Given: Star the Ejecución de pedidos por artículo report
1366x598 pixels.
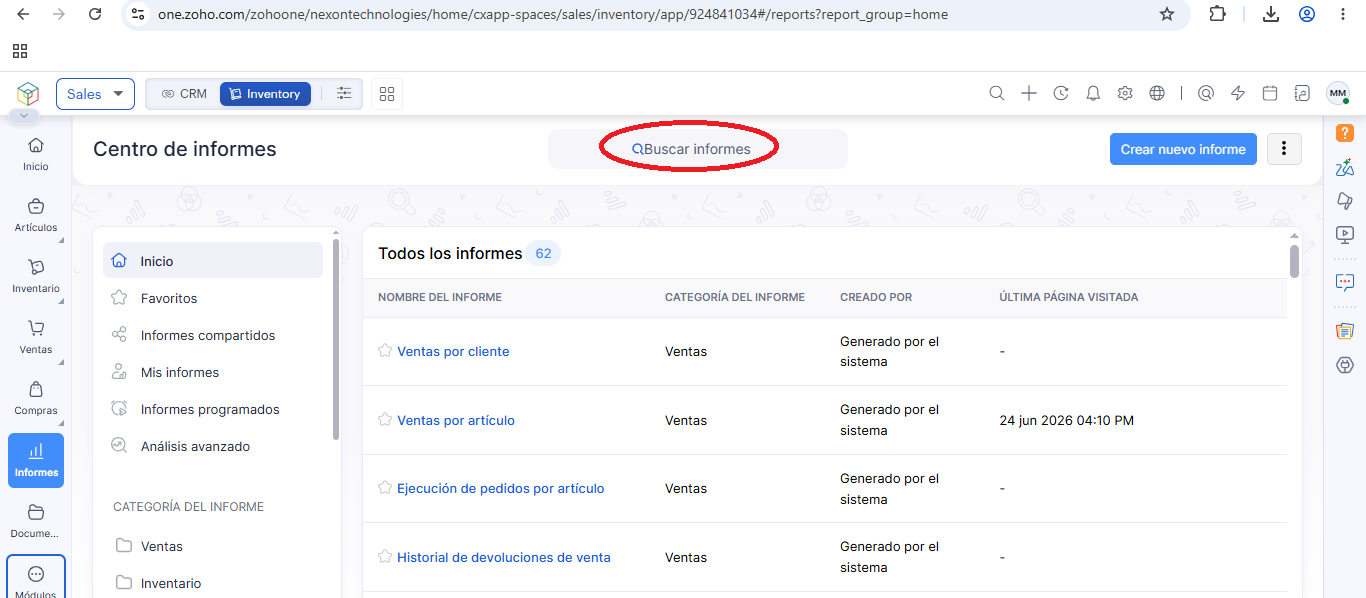Looking at the screenshot, I should [385, 487].
